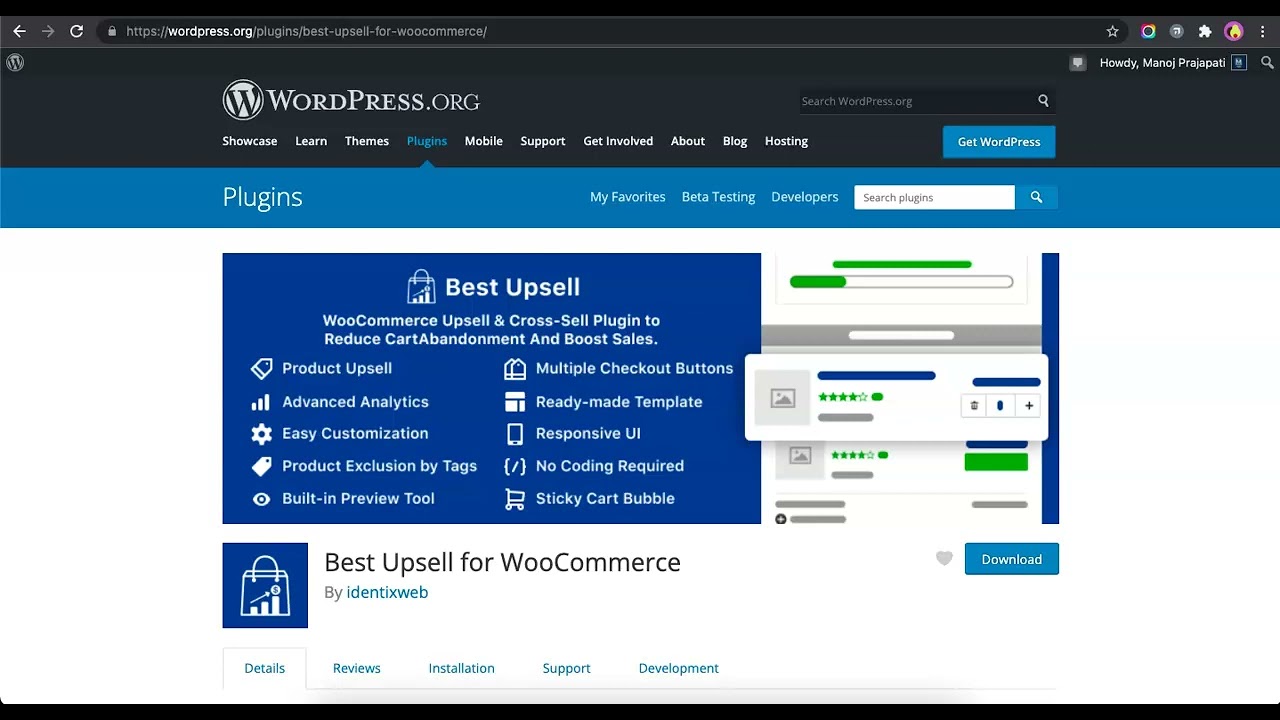The width and height of the screenshot is (1280, 720).
Task: Favorite the plugin with the heart icon
Action: click(944, 558)
